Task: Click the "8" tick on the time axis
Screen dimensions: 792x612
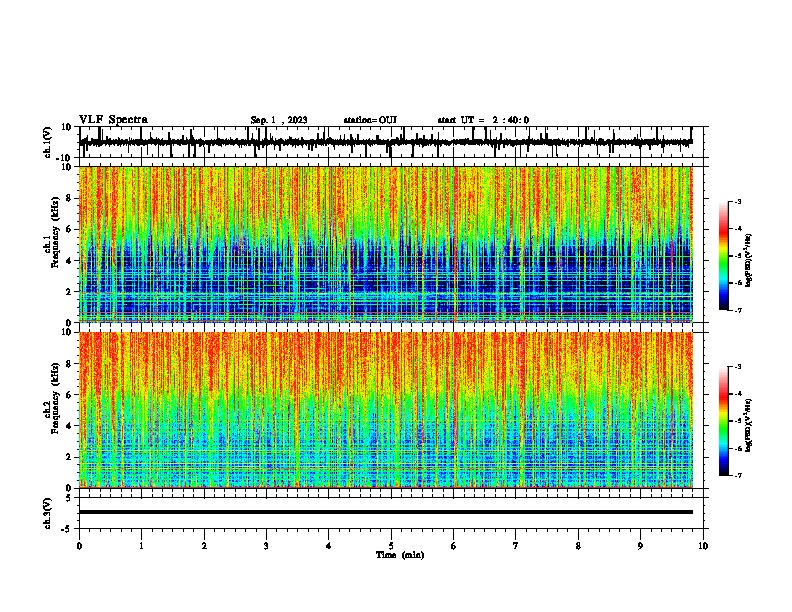Action: (578, 546)
